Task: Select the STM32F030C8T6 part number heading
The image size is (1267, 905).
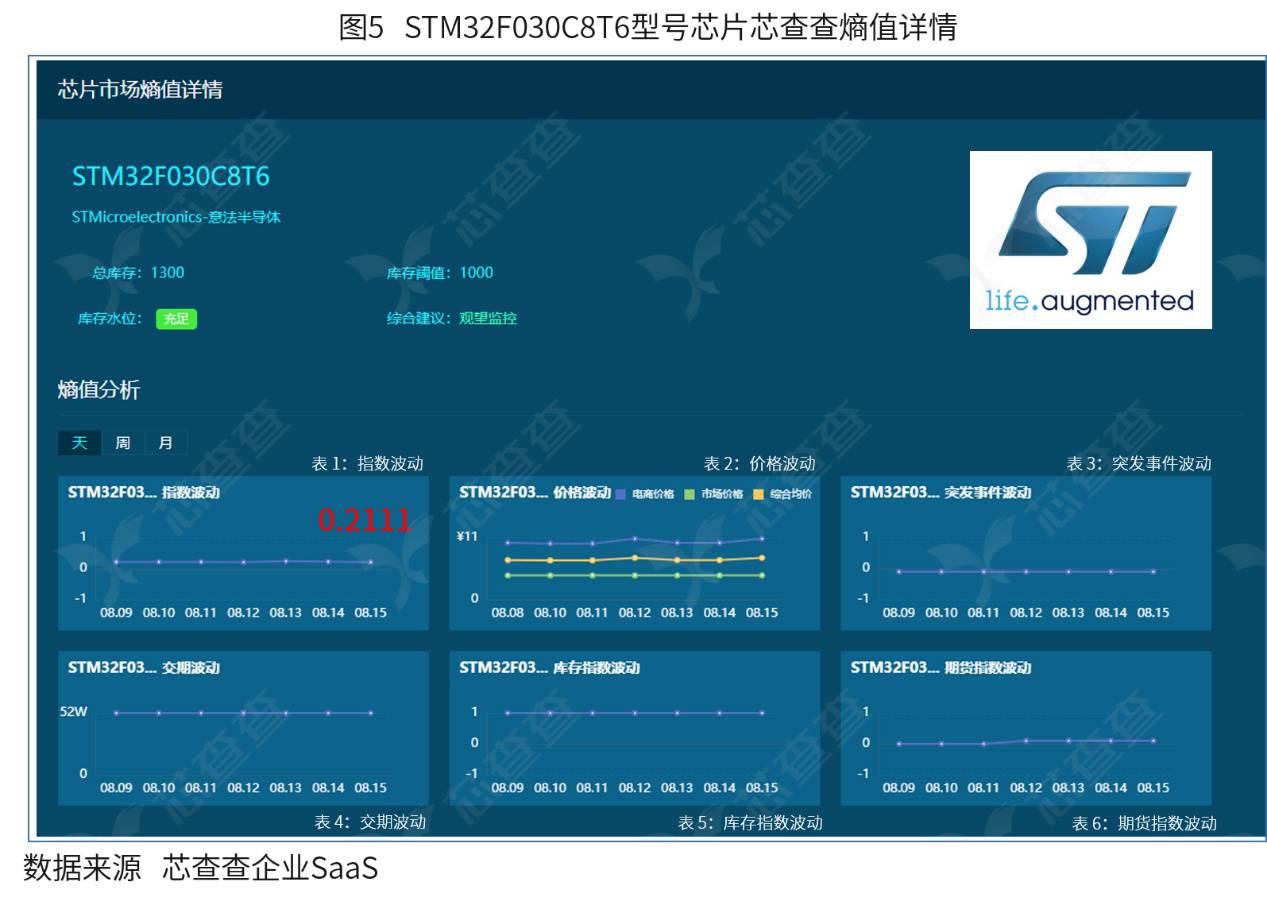Action: point(171,176)
